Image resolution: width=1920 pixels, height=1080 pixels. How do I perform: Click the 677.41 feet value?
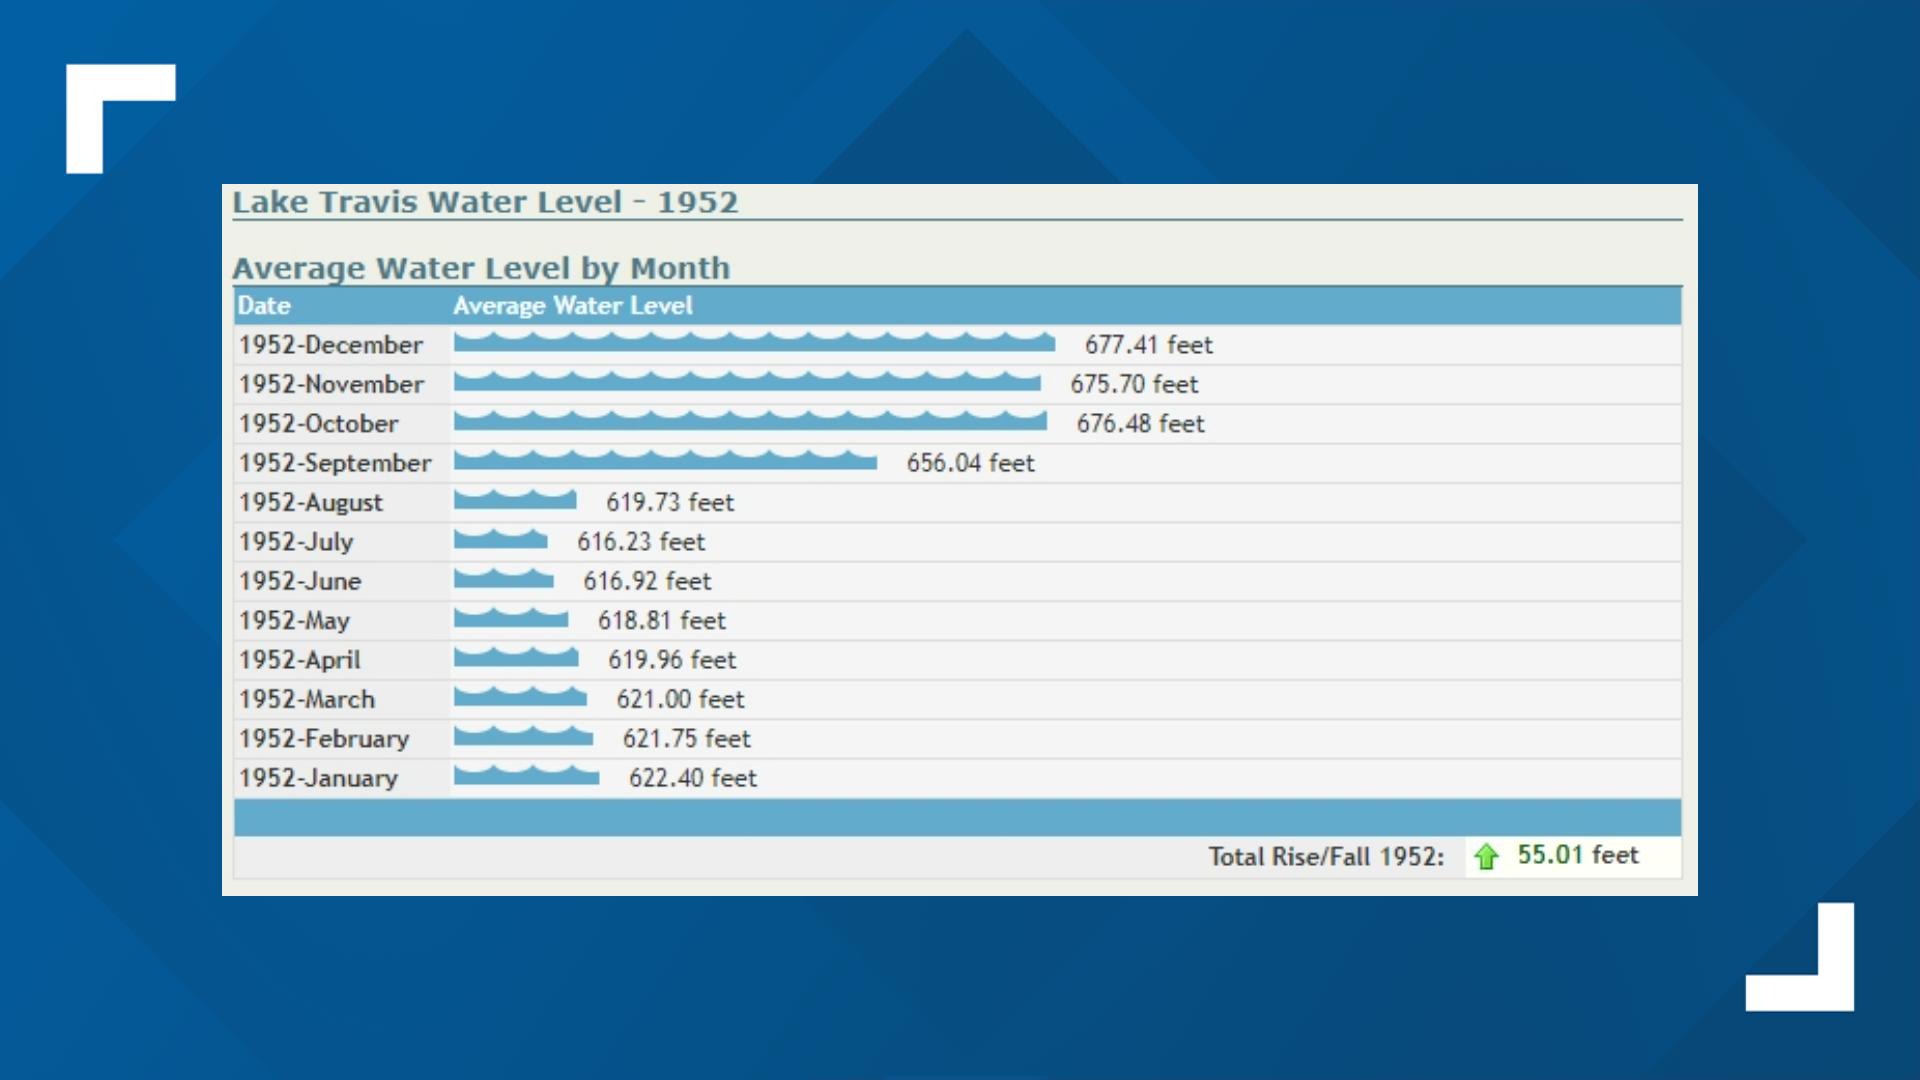coord(1148,345)
